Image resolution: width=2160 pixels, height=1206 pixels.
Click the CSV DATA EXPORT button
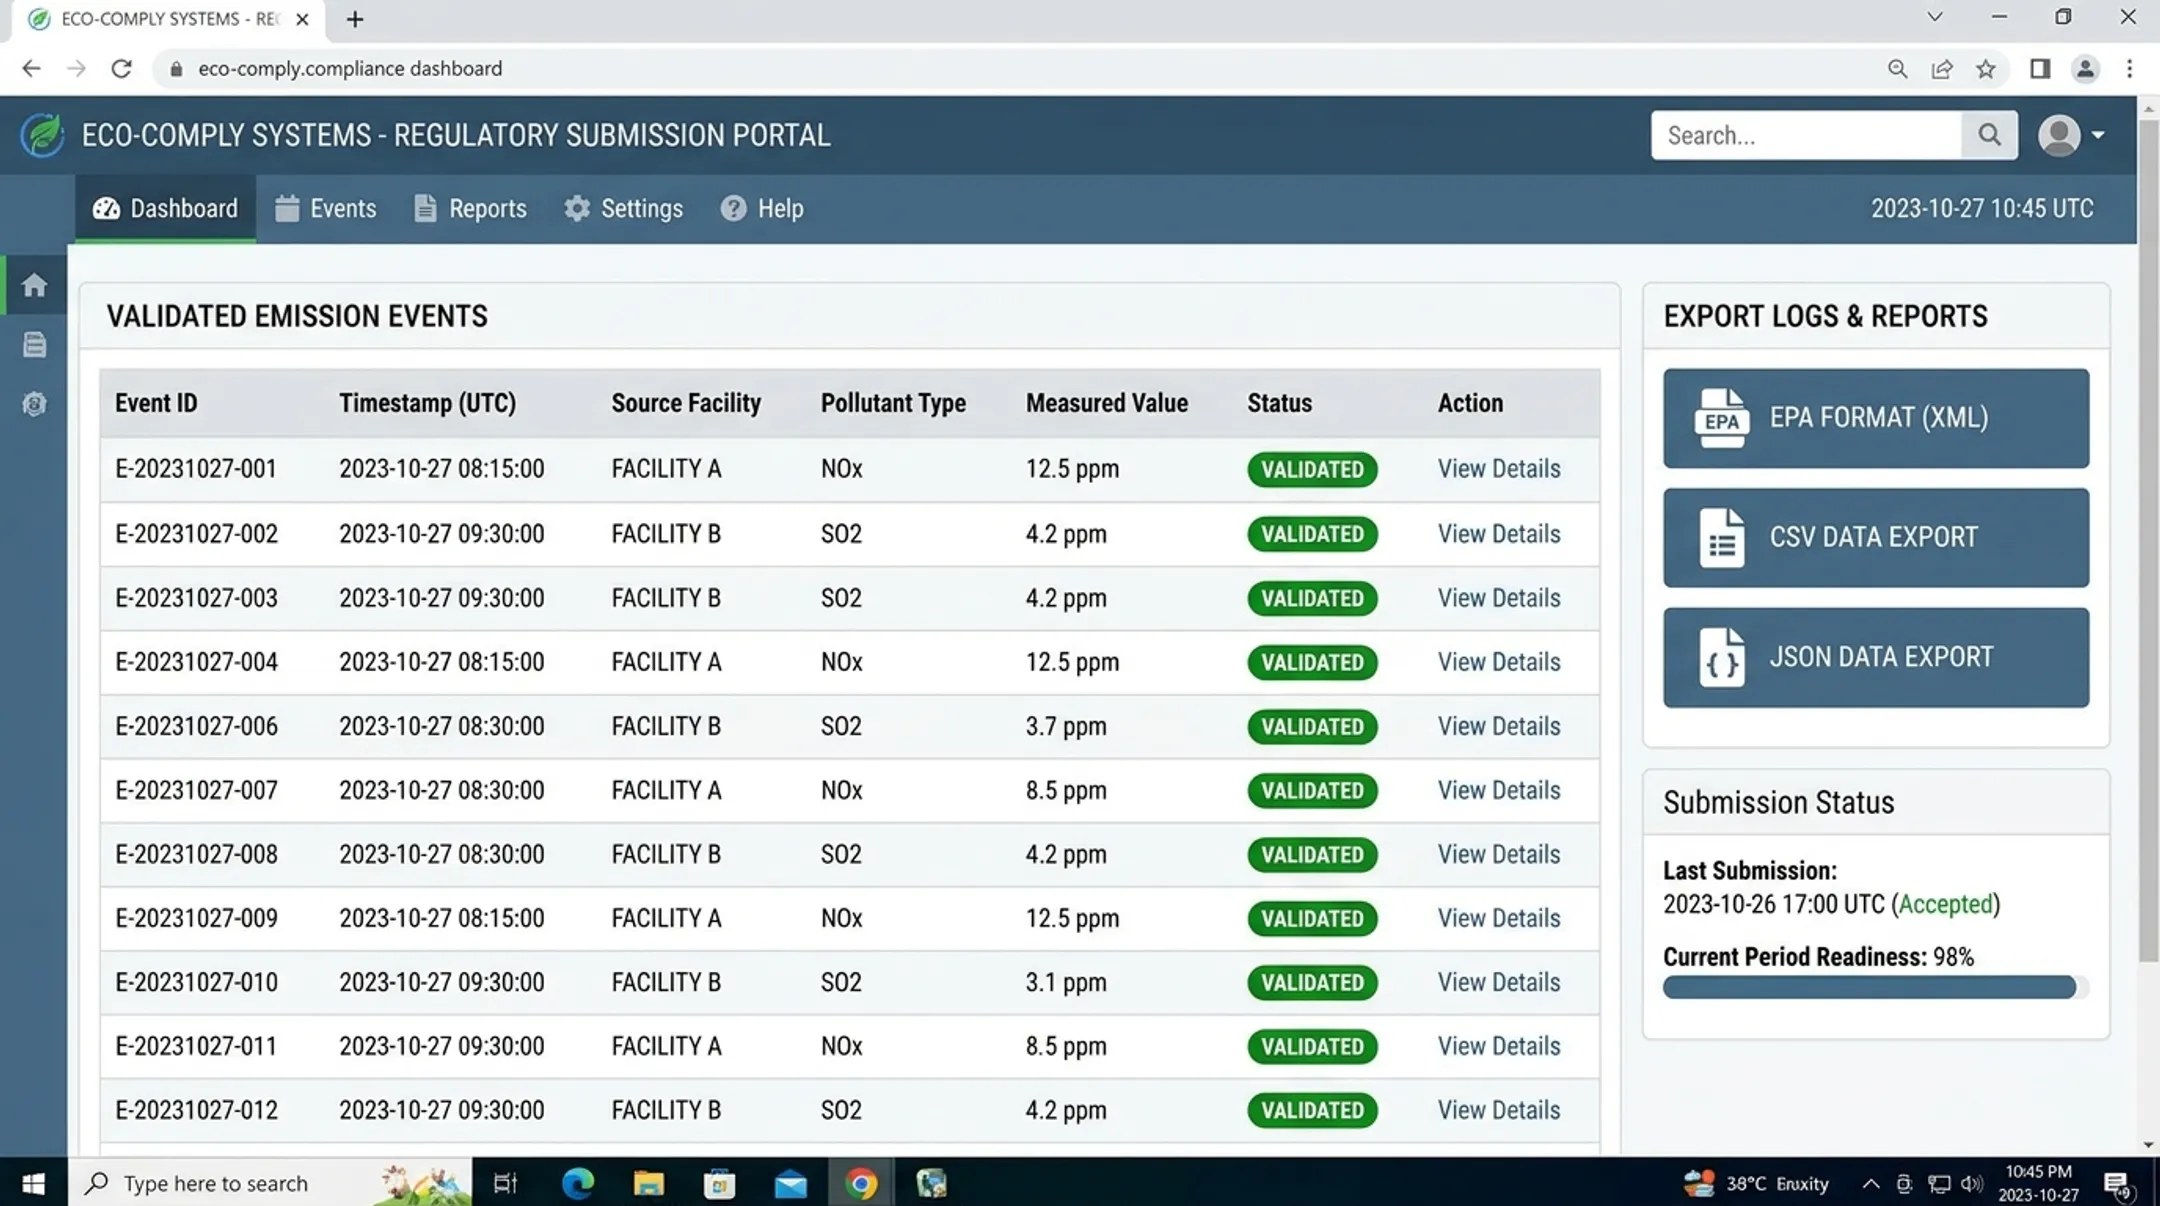tap(1876, 537)
